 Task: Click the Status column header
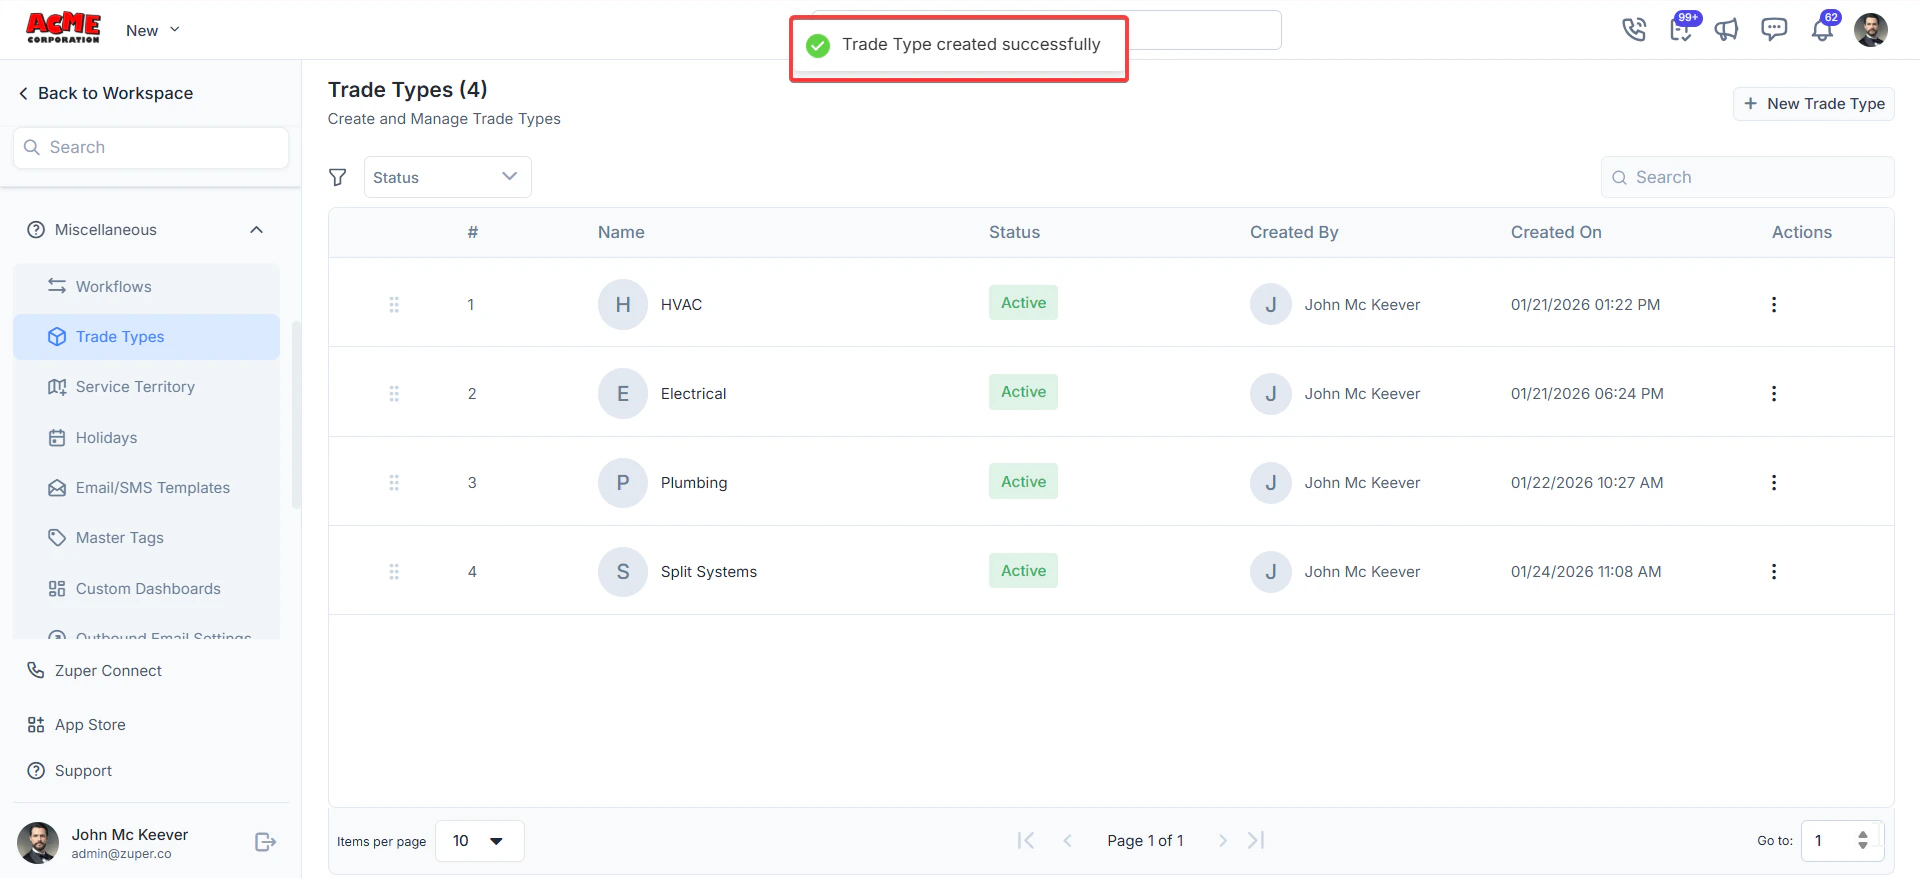pyautogui.click(x=1014, y=232)
